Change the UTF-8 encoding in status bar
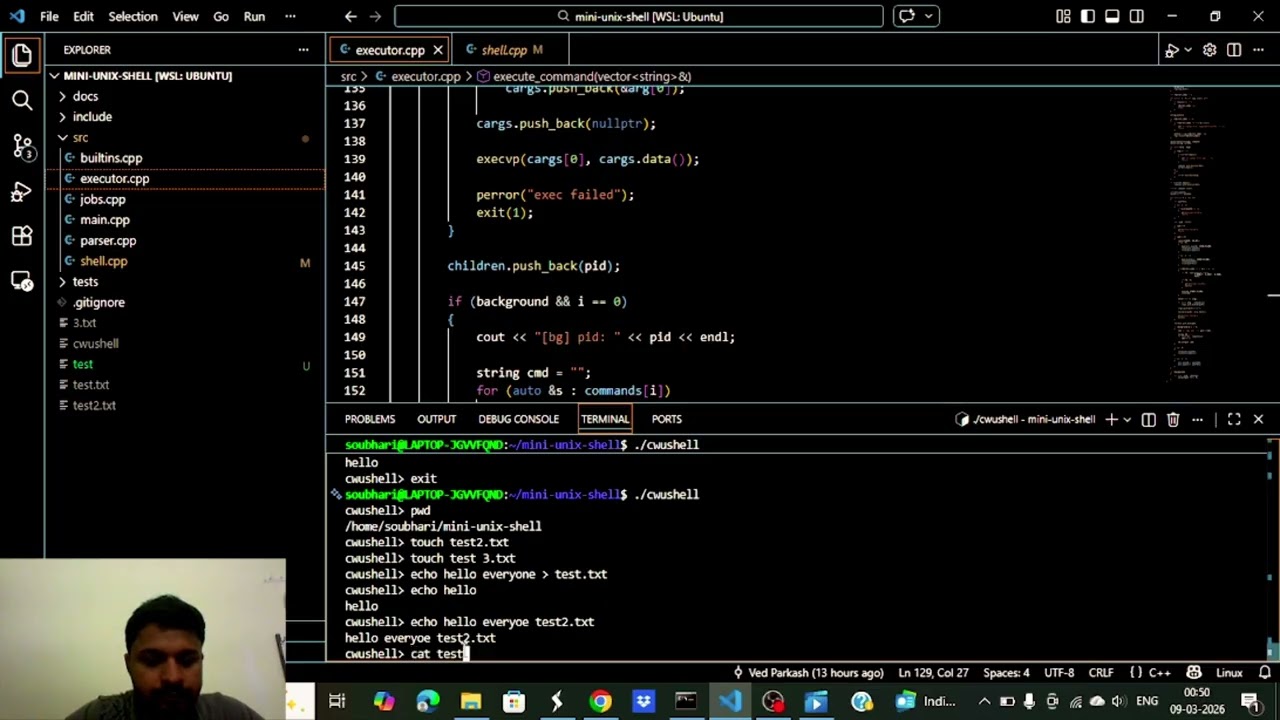Screen dimensions: 1280x720 click(x=1059, y=673)
